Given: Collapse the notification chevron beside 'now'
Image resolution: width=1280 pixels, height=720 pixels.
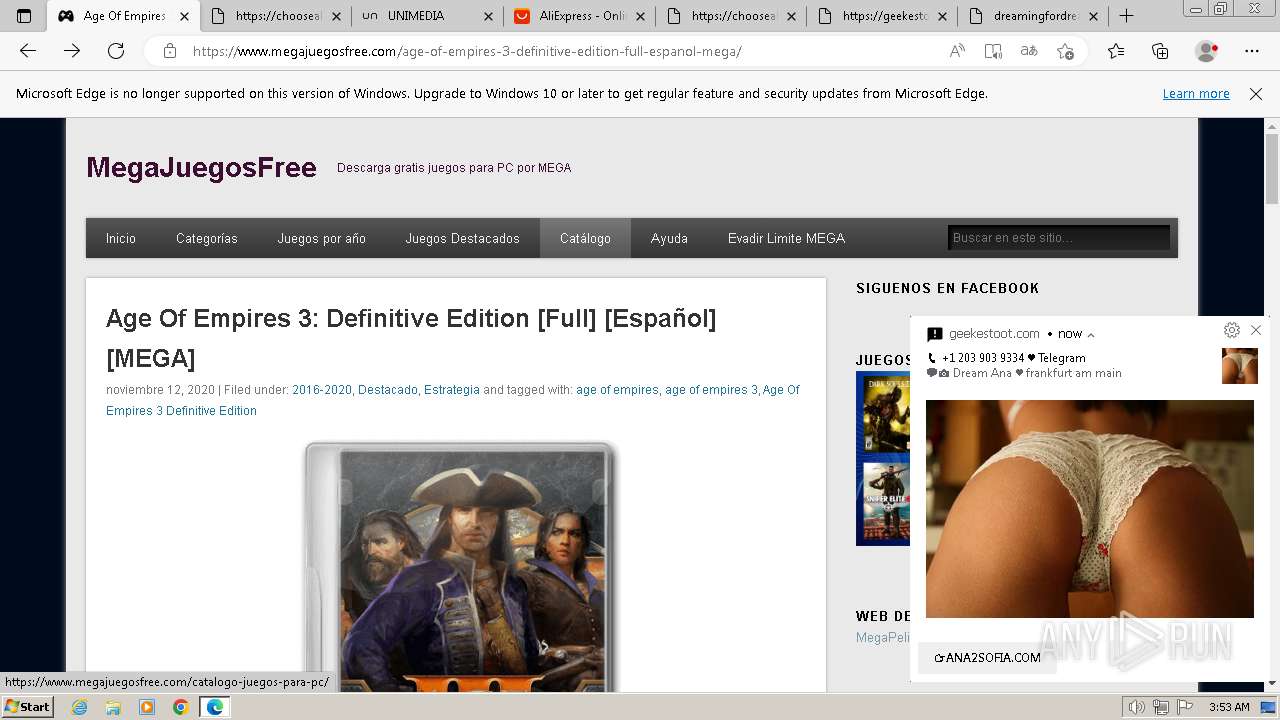Looking at the screenshot, I should click(x=1091, y=335).
